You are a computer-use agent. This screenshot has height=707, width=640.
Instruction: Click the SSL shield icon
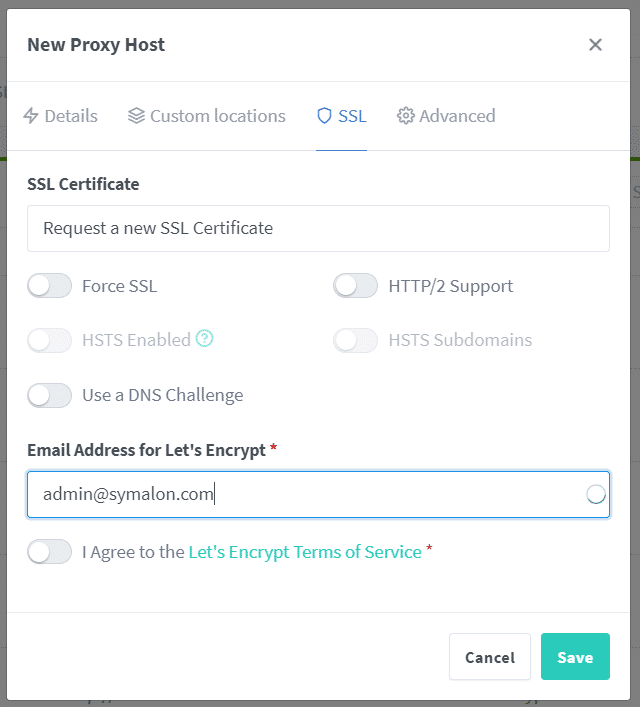pyautogui.click(x=324, y=116)
